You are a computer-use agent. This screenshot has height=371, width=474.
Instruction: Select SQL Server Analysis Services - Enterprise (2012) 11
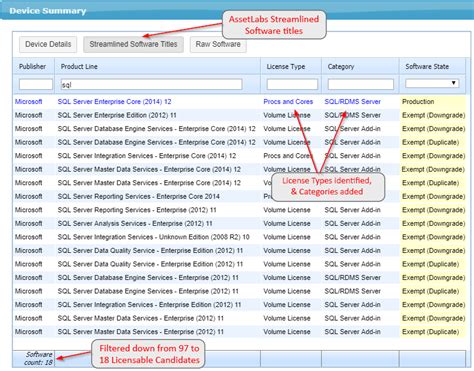tap(135, 224)
